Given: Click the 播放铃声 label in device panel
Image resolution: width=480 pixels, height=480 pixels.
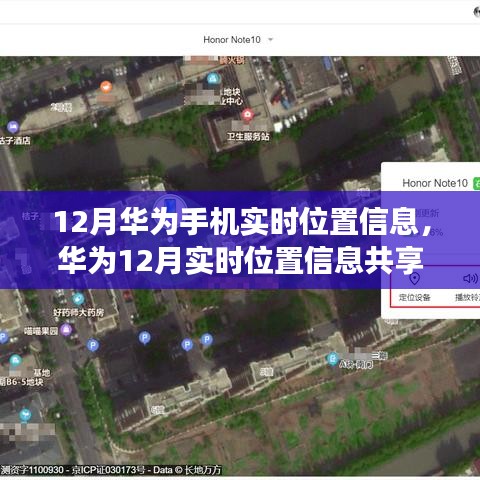Looking at the screenshot, I should [467, 297].
